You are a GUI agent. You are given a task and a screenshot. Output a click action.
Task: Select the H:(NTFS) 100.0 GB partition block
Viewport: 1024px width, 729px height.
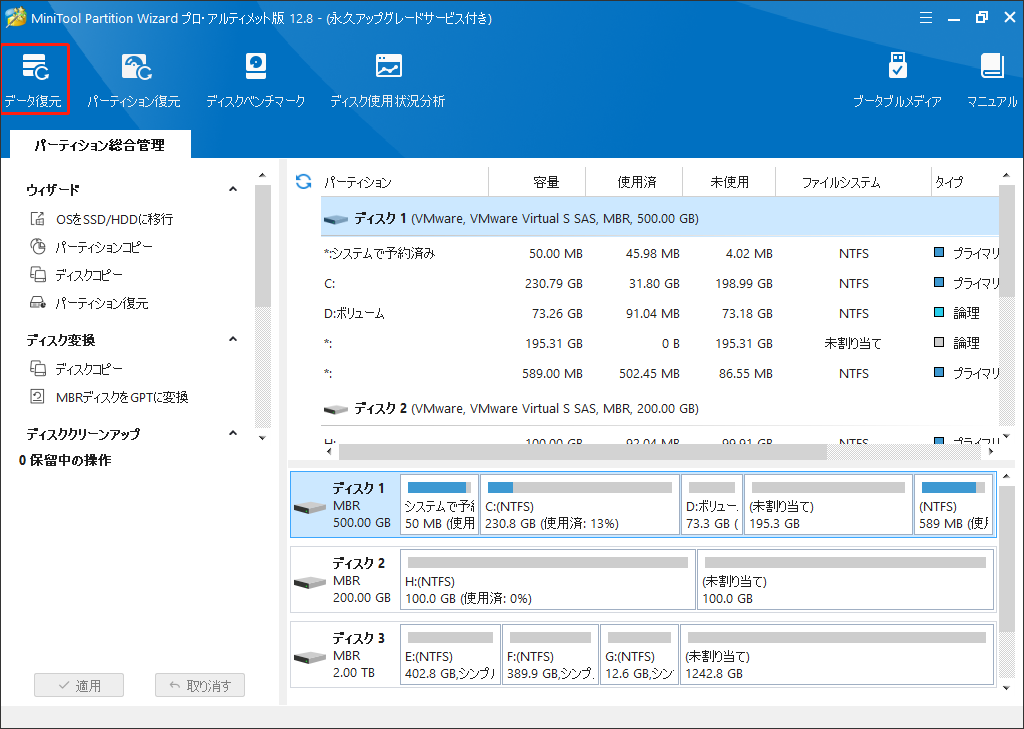tap(548, 579)
